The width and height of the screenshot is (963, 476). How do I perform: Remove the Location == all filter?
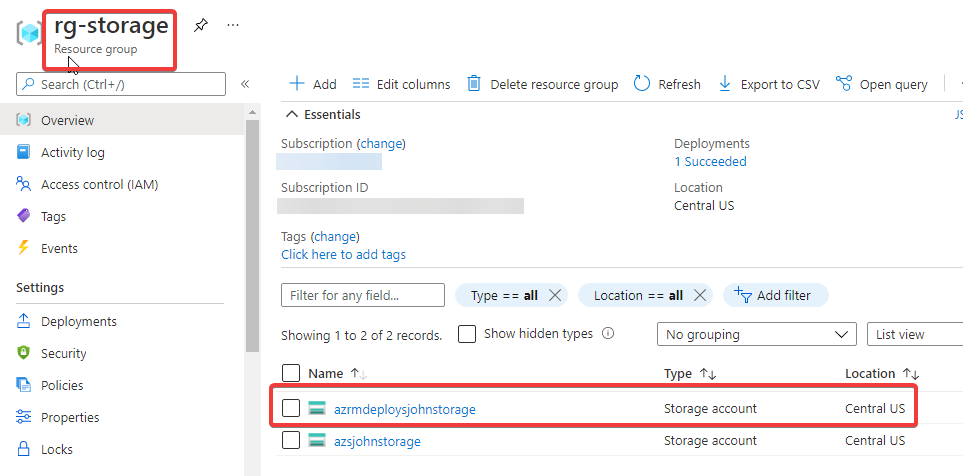pos(700,295)
